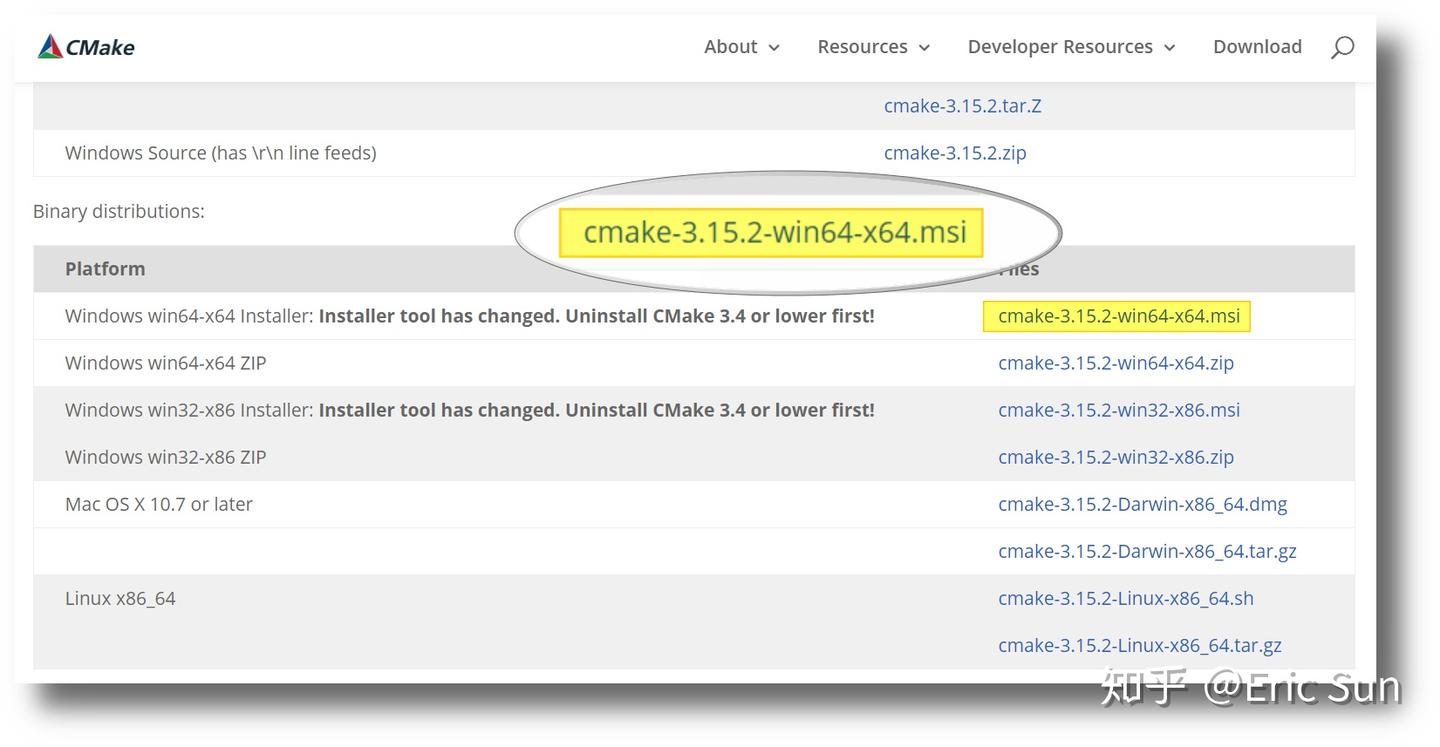
Task: Download cmake-3.15.2-Darwin-x86_64.tar.gz file
Action: click(x=1147, y=551)
